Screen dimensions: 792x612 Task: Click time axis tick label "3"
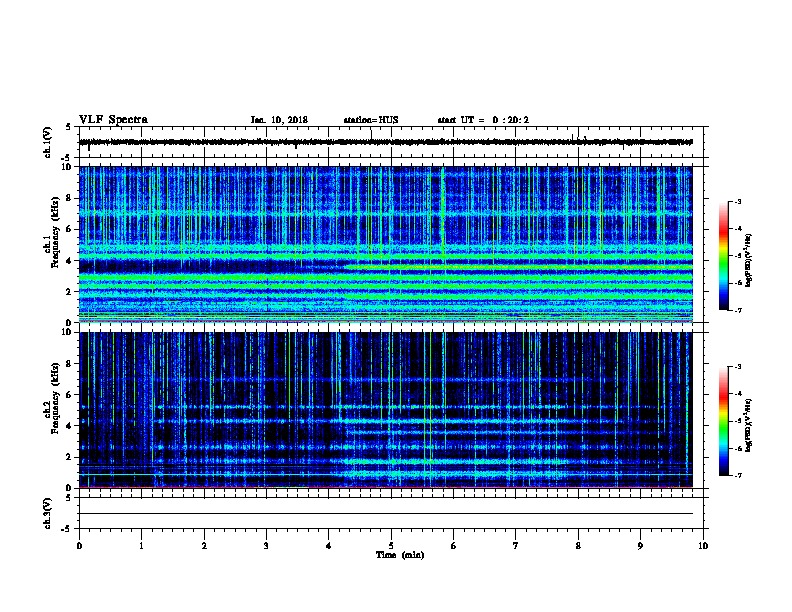266,546
